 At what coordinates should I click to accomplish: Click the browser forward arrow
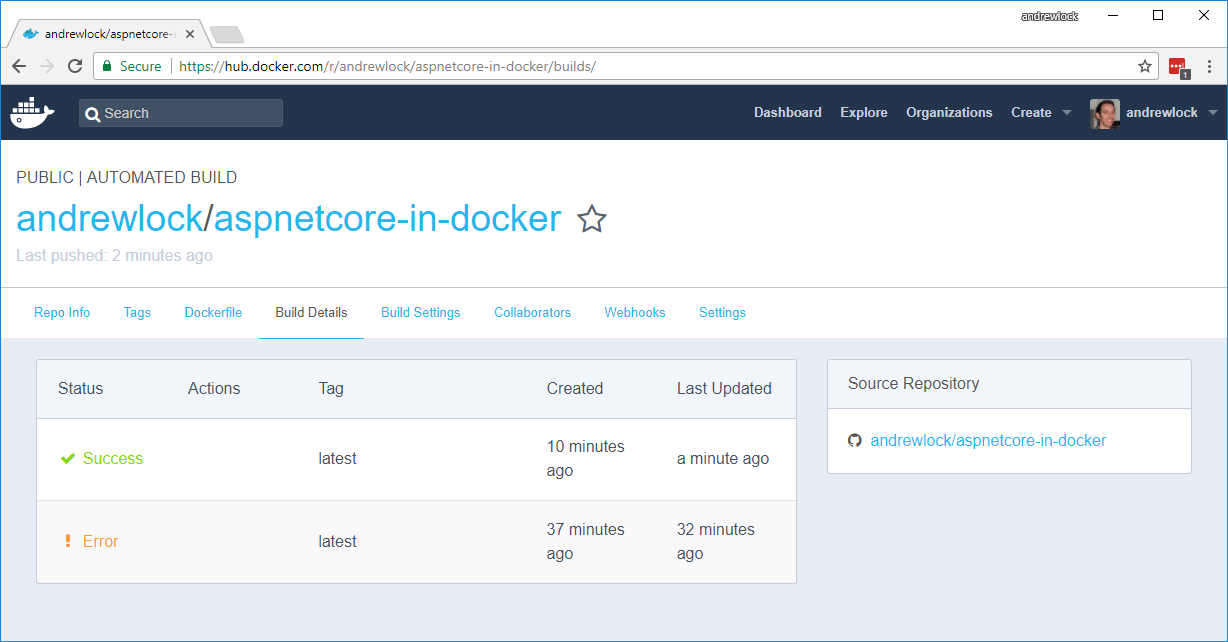point(47,66)
